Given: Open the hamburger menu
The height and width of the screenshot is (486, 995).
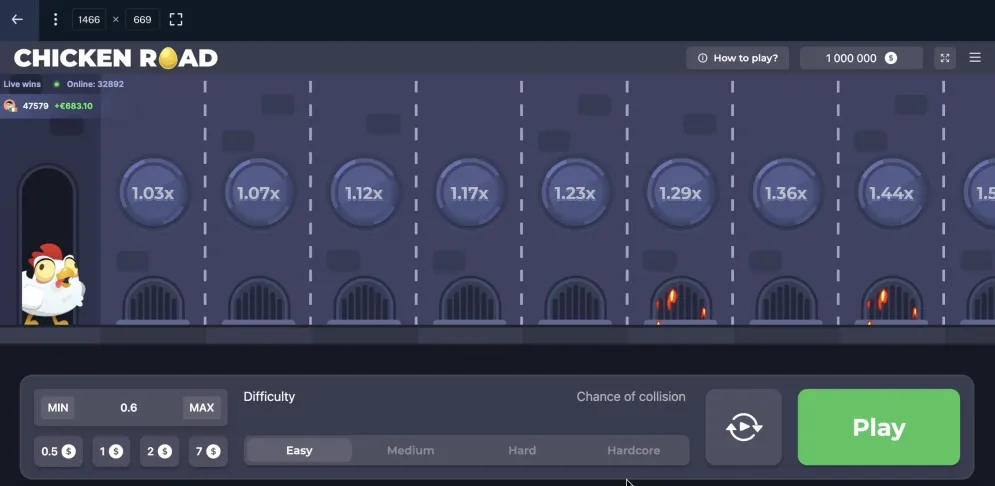Looking at the screenshot, I should [975, 58].
